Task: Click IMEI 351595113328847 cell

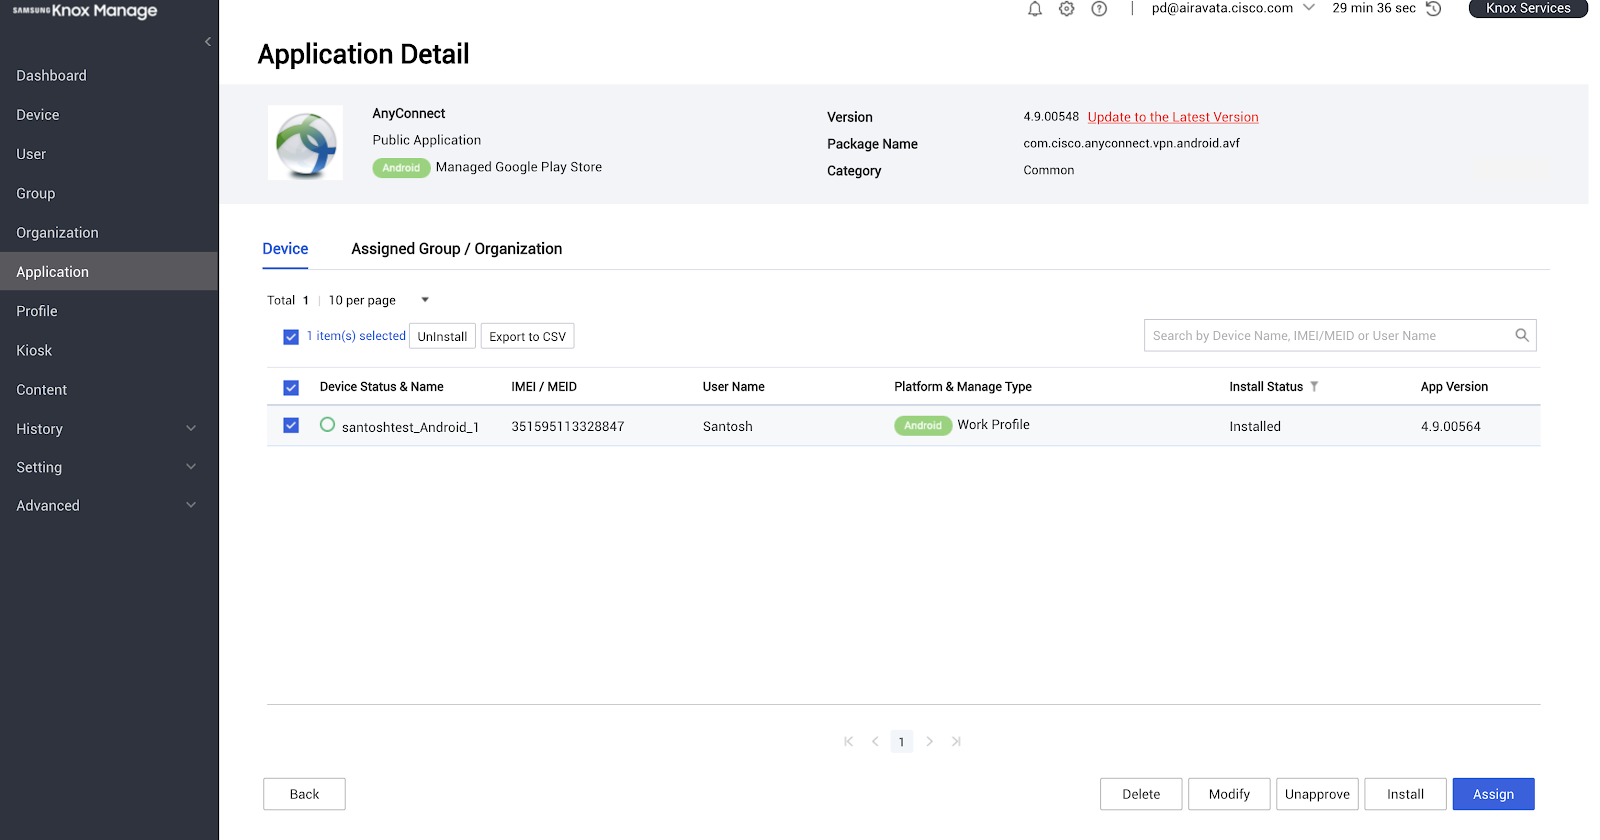Action: point(567,426)
